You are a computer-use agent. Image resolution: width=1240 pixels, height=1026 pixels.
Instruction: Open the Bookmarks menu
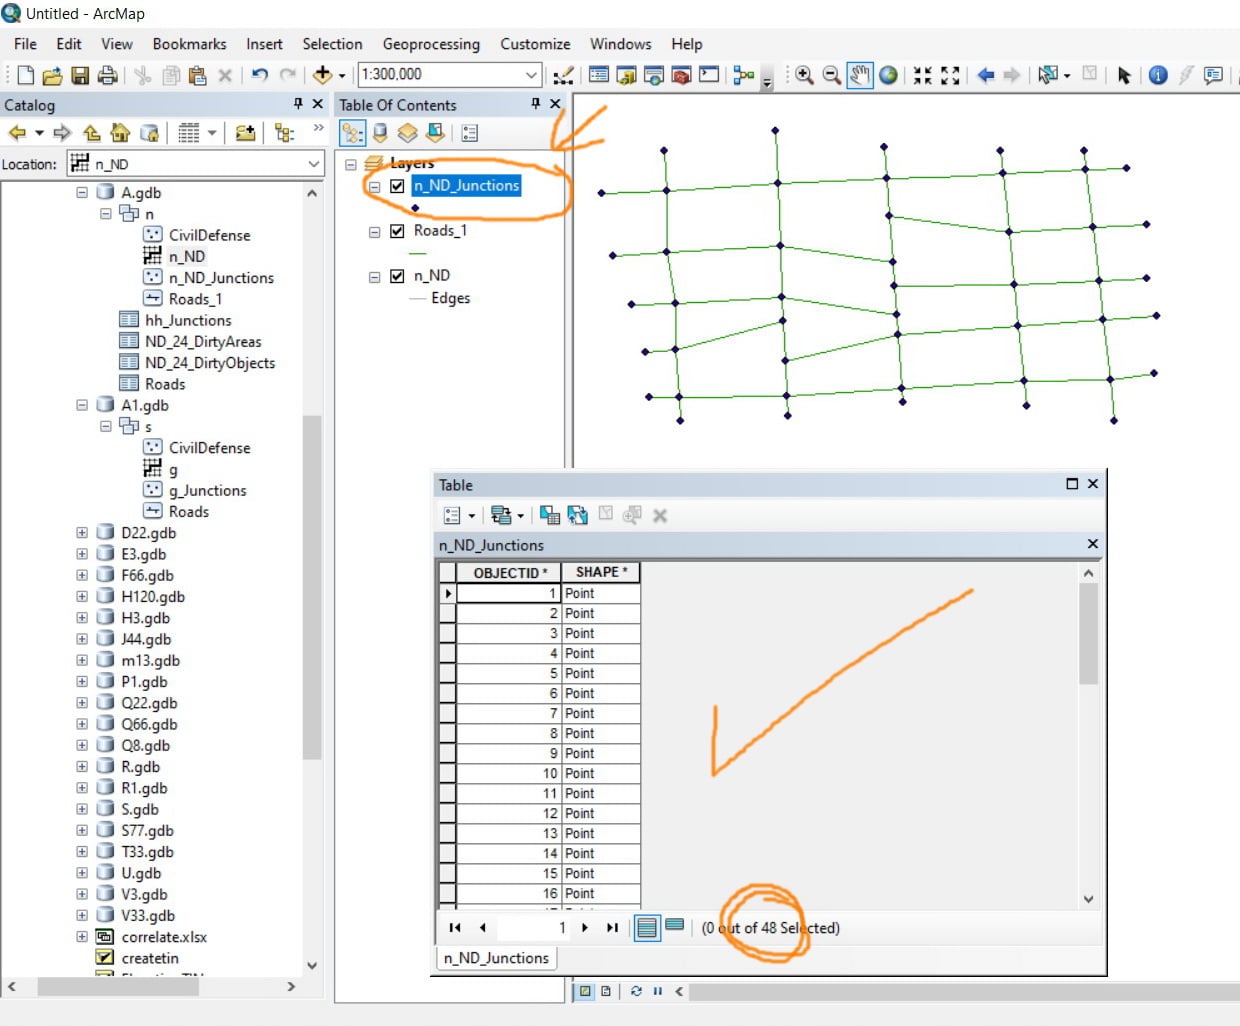pyautogui.click(x=189, y=44)
